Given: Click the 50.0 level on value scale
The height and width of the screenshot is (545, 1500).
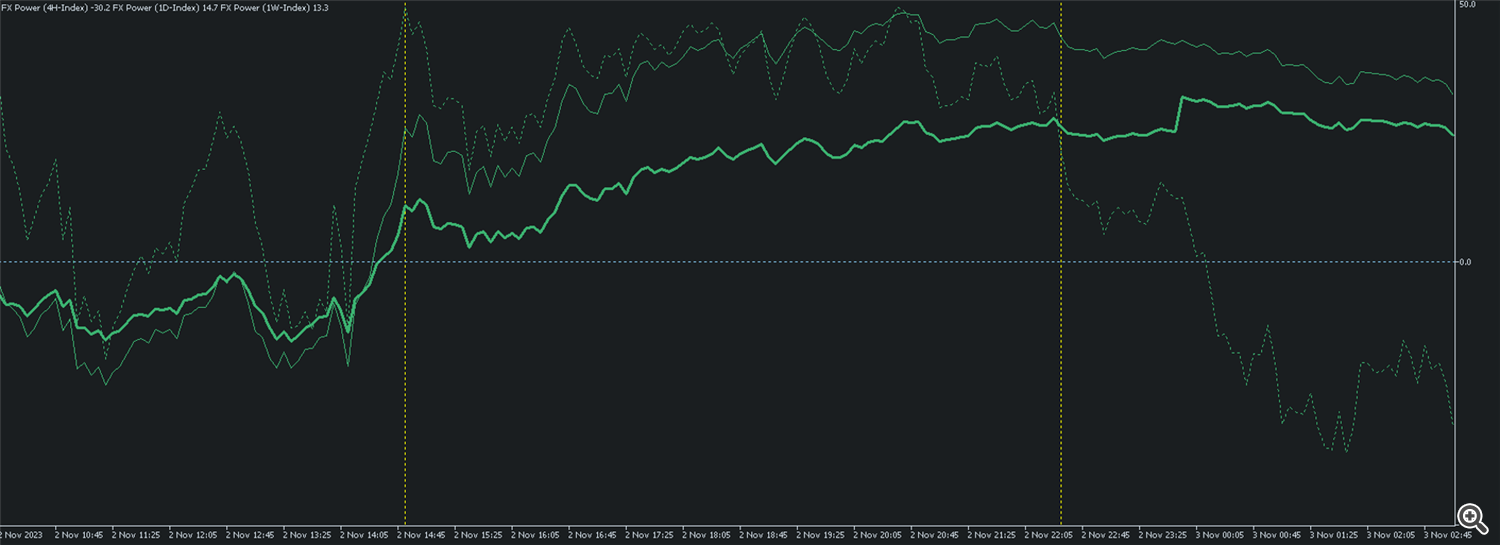Looking at the screenshot, I should (x=1439, y=5).
